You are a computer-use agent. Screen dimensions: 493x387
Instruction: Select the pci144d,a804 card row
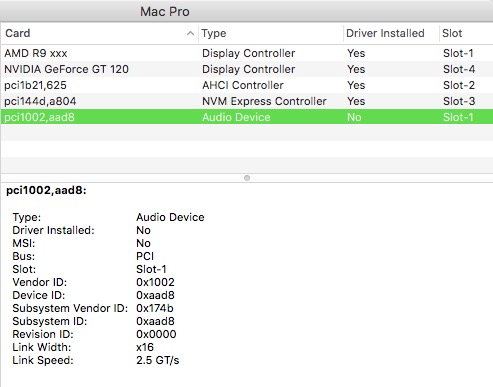(x=247, y=101)
